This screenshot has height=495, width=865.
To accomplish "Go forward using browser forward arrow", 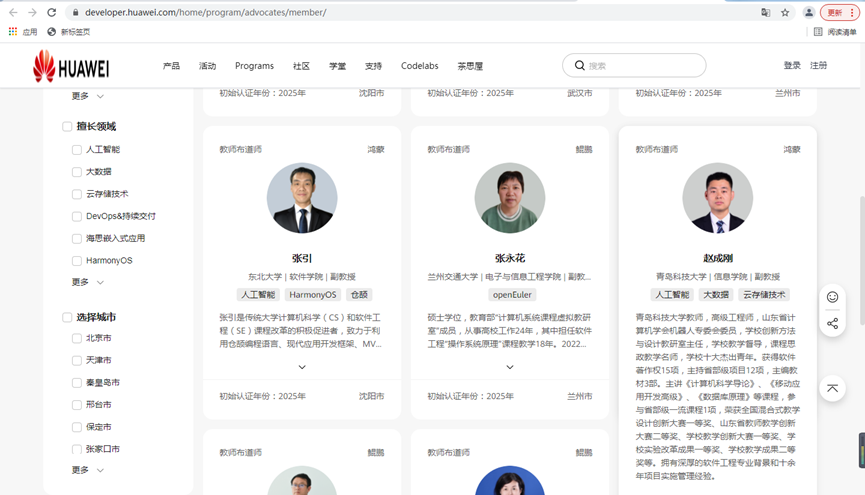I will 32,12.
